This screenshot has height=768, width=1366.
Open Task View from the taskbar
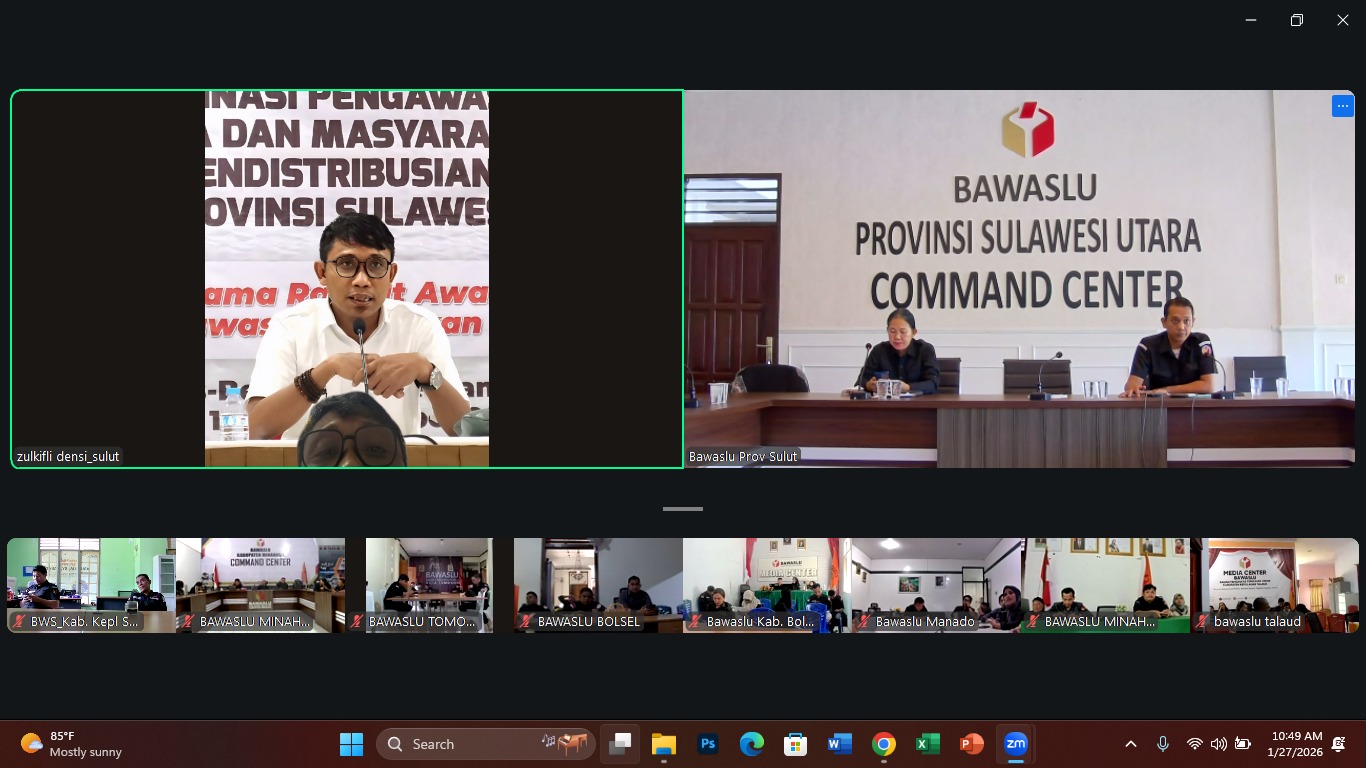[x=620, y=744]
